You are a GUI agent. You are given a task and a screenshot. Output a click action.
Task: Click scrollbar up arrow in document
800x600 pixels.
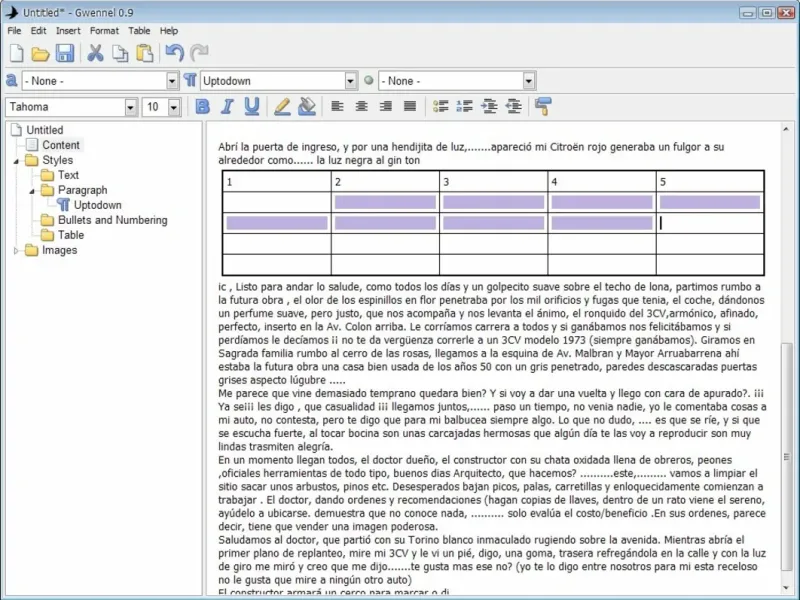786,130
